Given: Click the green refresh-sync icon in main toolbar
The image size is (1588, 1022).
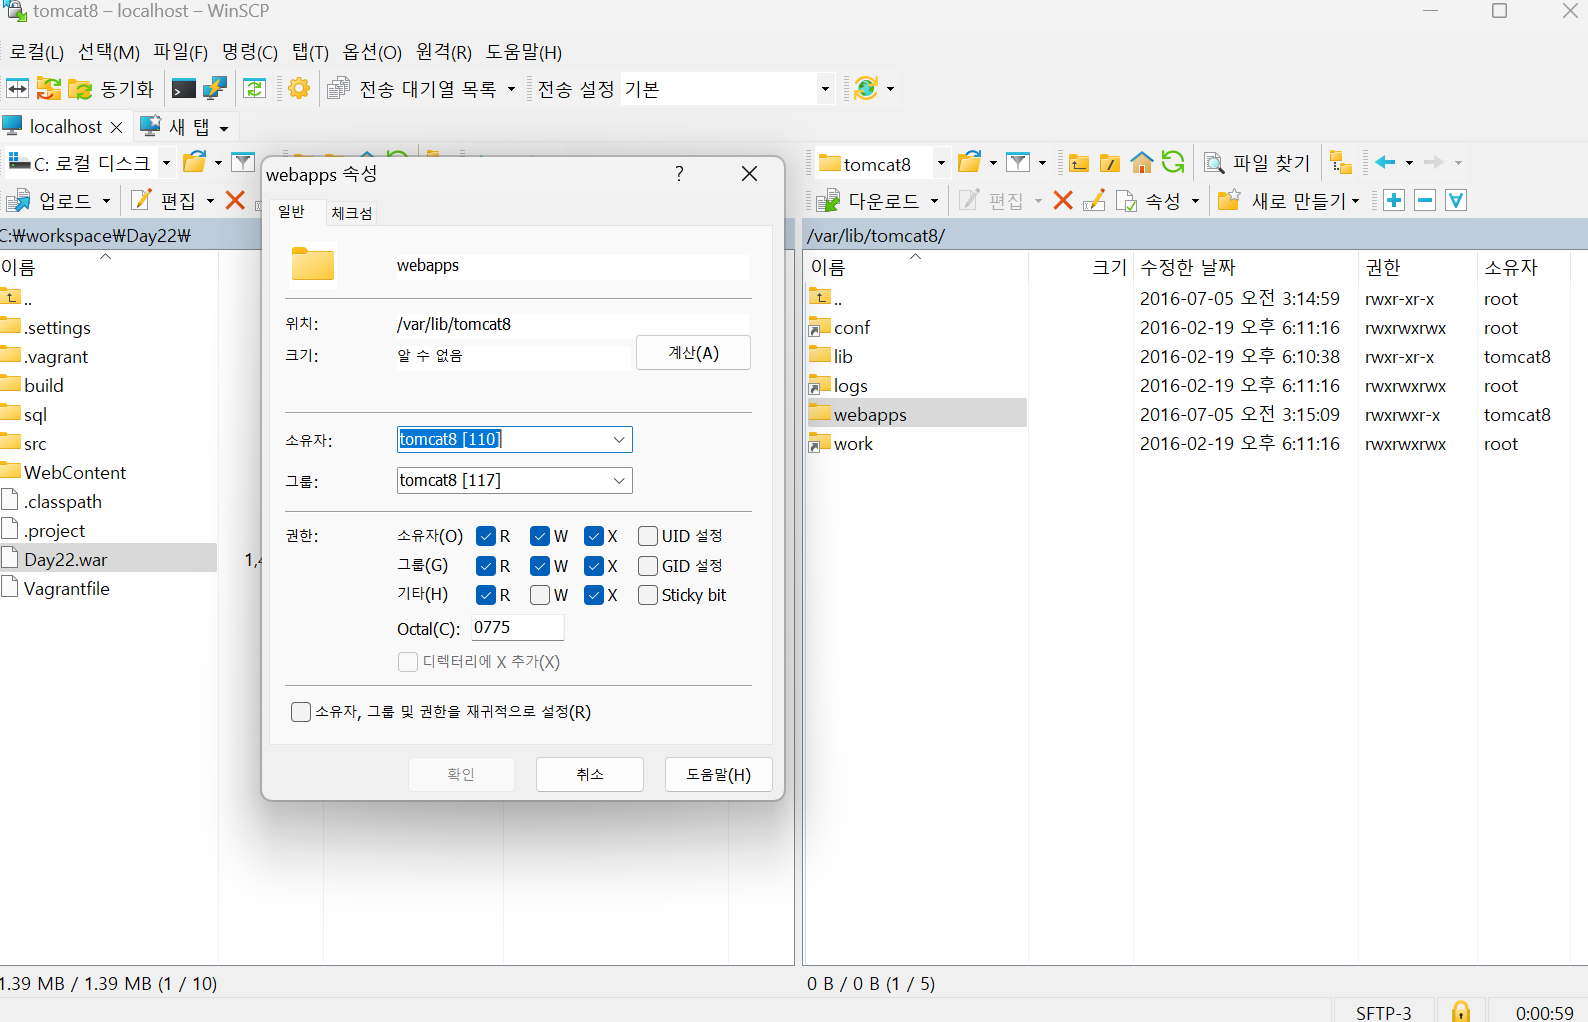Looking at the screenshot, I should [255, 89].
